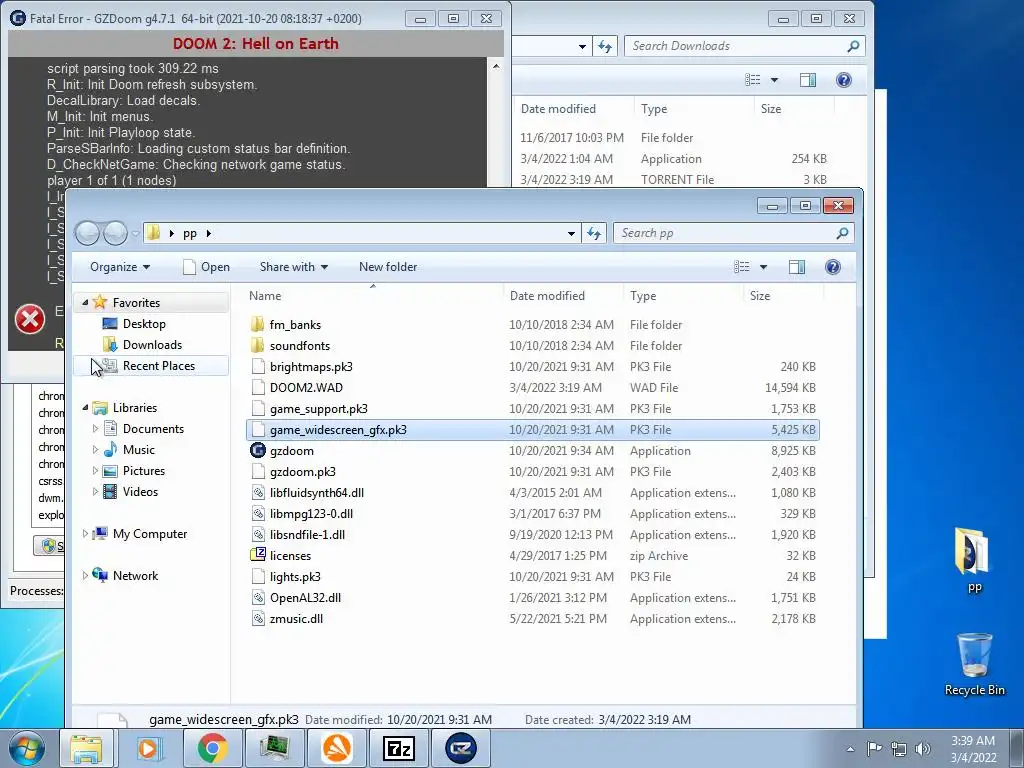1024x768 pixels.
Task: Click help icon in Downloads window
Action: point(844,80)
